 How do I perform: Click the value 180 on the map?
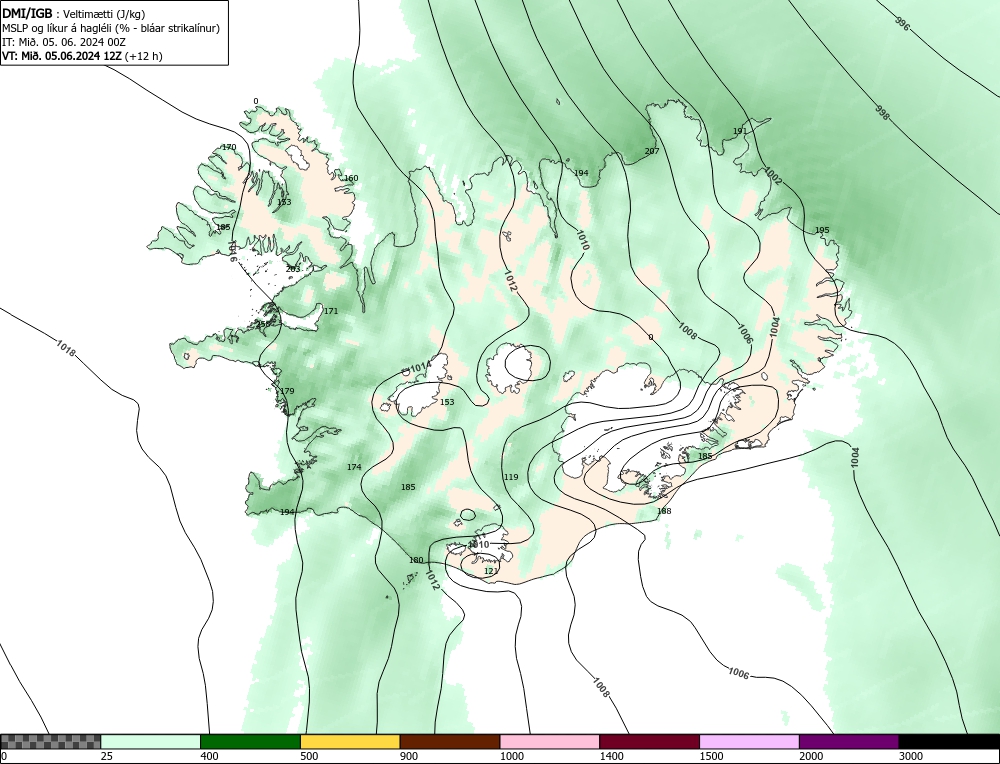click(416, 561)
